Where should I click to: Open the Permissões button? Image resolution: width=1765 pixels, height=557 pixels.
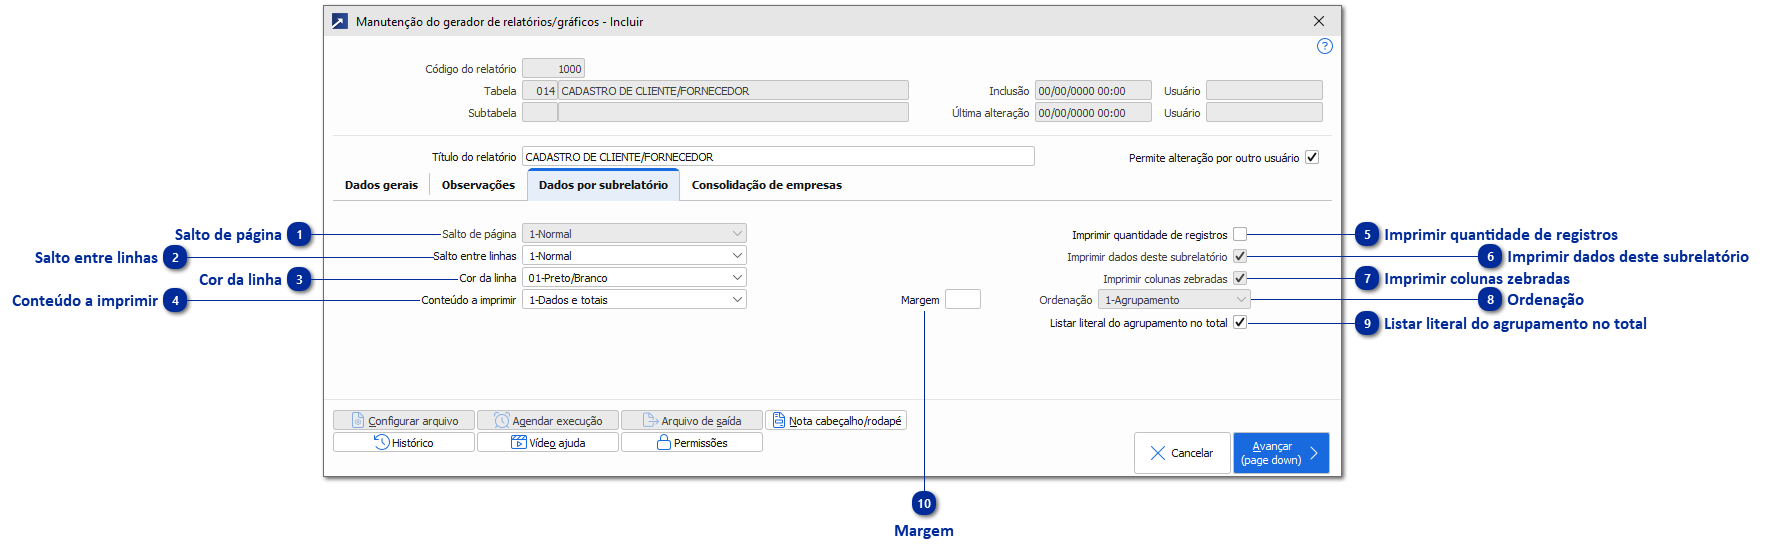coord(692,442)
